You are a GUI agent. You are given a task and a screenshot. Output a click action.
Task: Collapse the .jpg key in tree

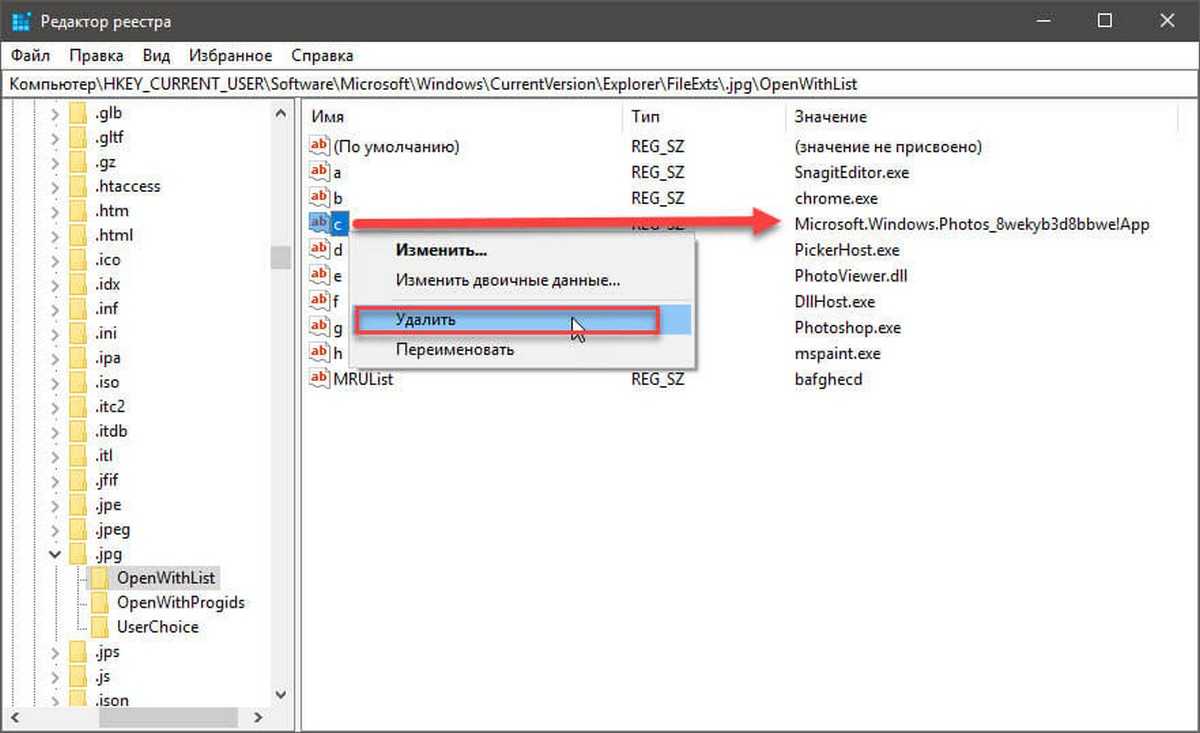pyautogui.click(x=55, y=554)
